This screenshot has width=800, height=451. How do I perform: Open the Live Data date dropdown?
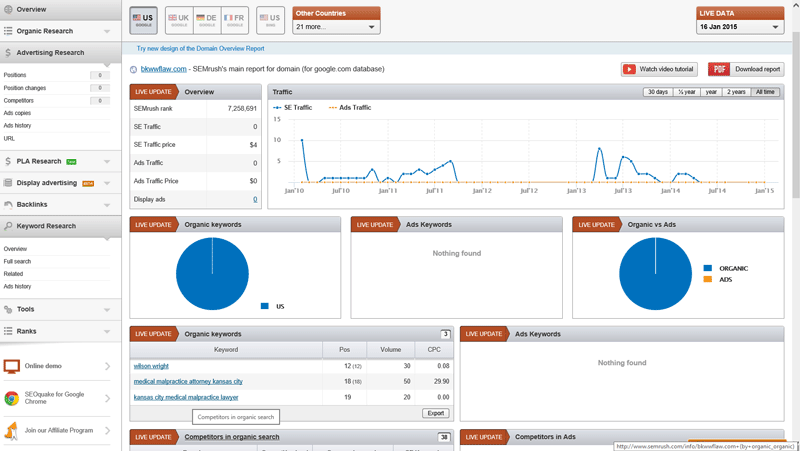[x=740, y=27]
